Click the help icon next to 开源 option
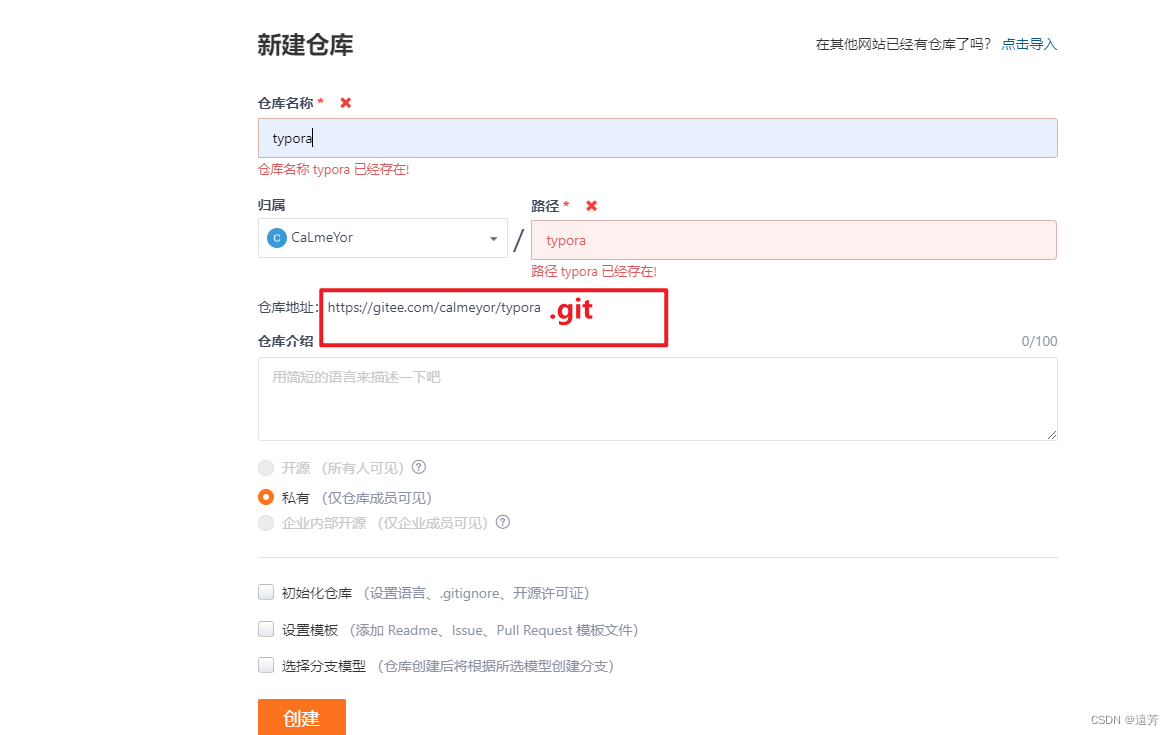 (x=418, y=467)
